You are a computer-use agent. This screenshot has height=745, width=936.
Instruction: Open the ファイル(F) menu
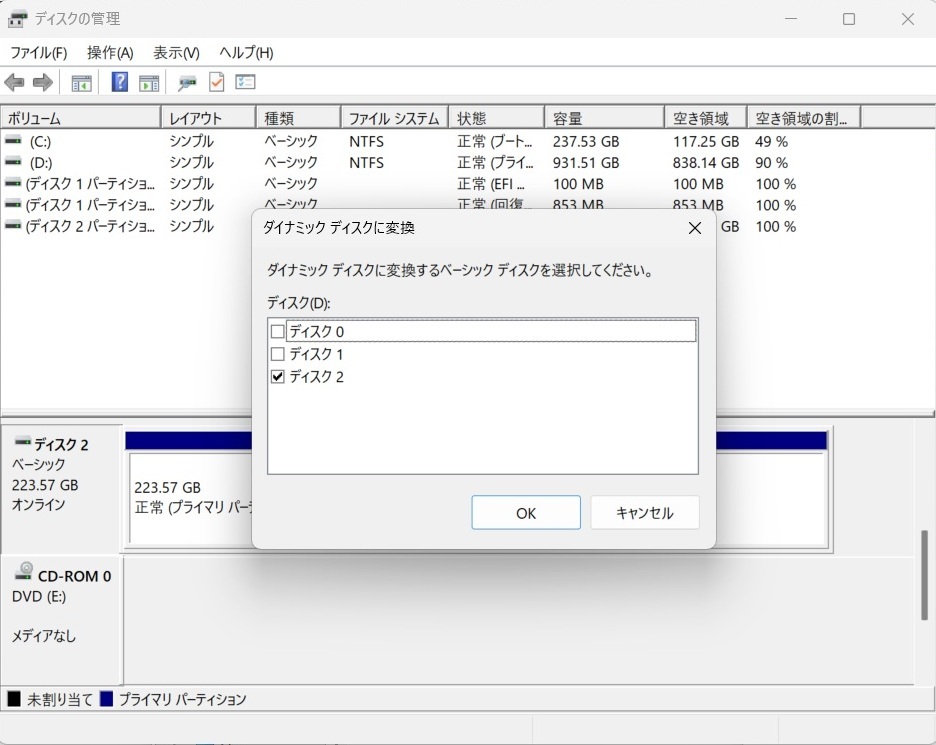point(38,53)
